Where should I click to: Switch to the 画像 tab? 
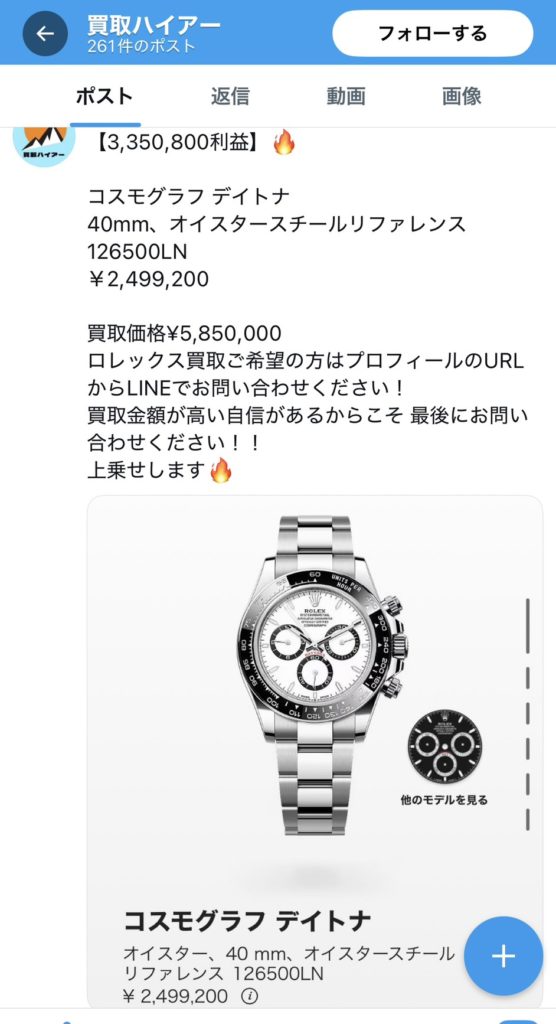point(462,97)
